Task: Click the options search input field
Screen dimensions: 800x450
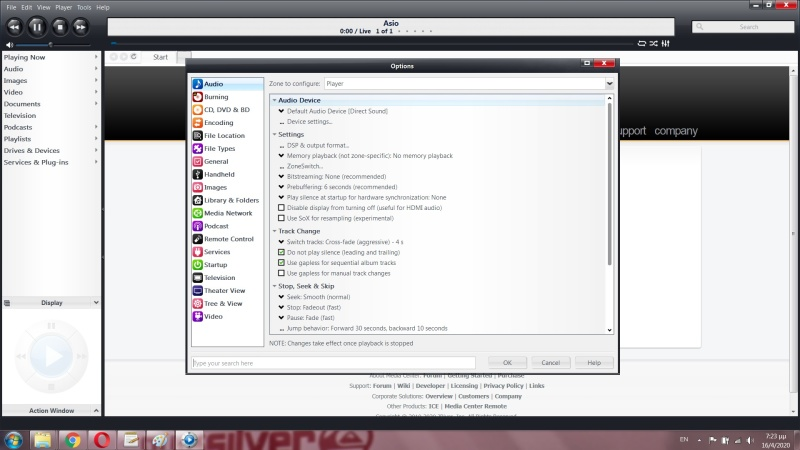Action: [x=334, y=363]
